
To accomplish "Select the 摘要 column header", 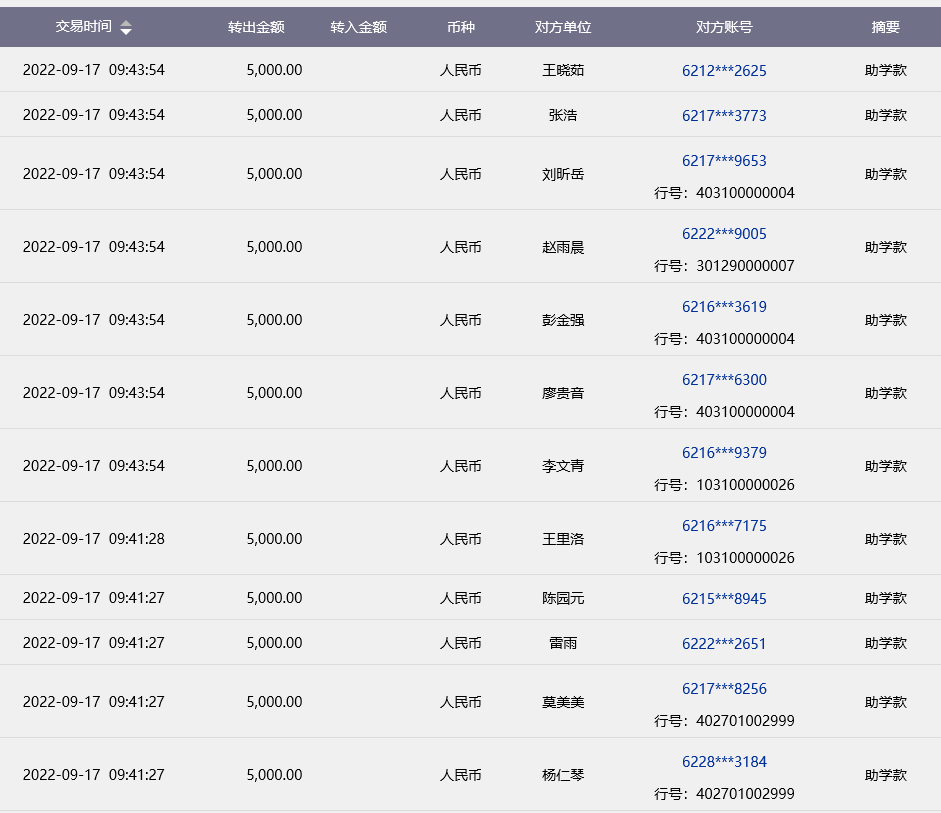I will [885, 27].
